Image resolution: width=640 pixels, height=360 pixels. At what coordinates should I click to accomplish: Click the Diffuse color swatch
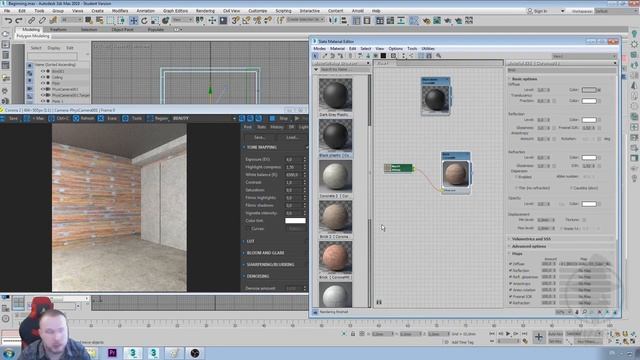(589, 90)
